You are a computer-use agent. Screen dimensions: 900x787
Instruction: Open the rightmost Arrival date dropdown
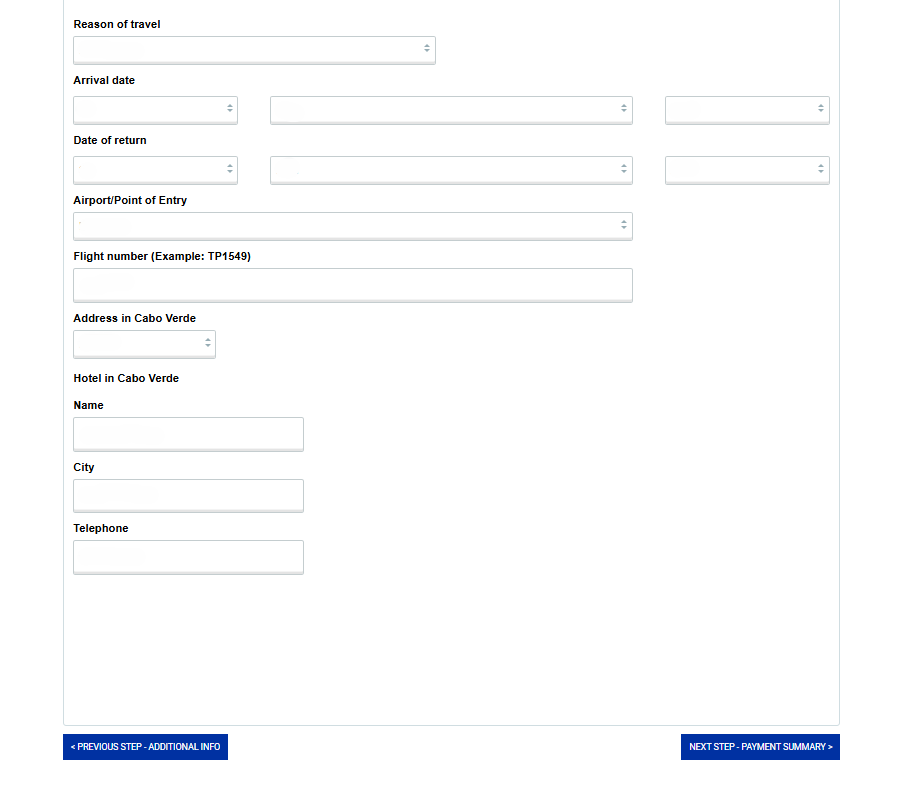(x=747, y=110)
